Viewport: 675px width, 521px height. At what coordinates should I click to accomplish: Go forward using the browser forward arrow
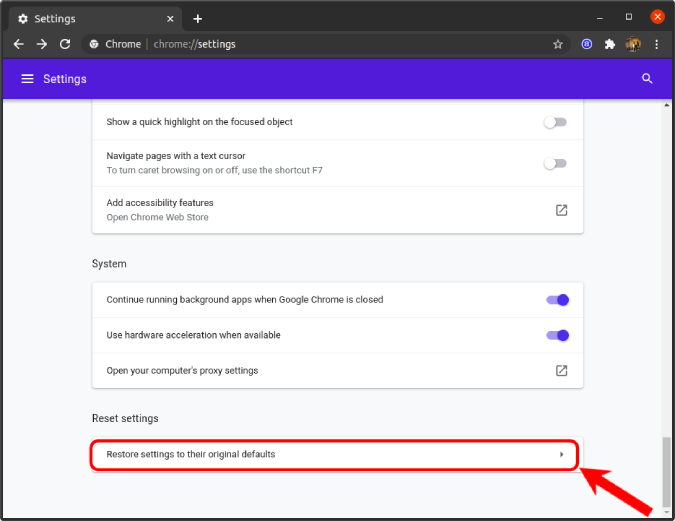coord(42,44)
